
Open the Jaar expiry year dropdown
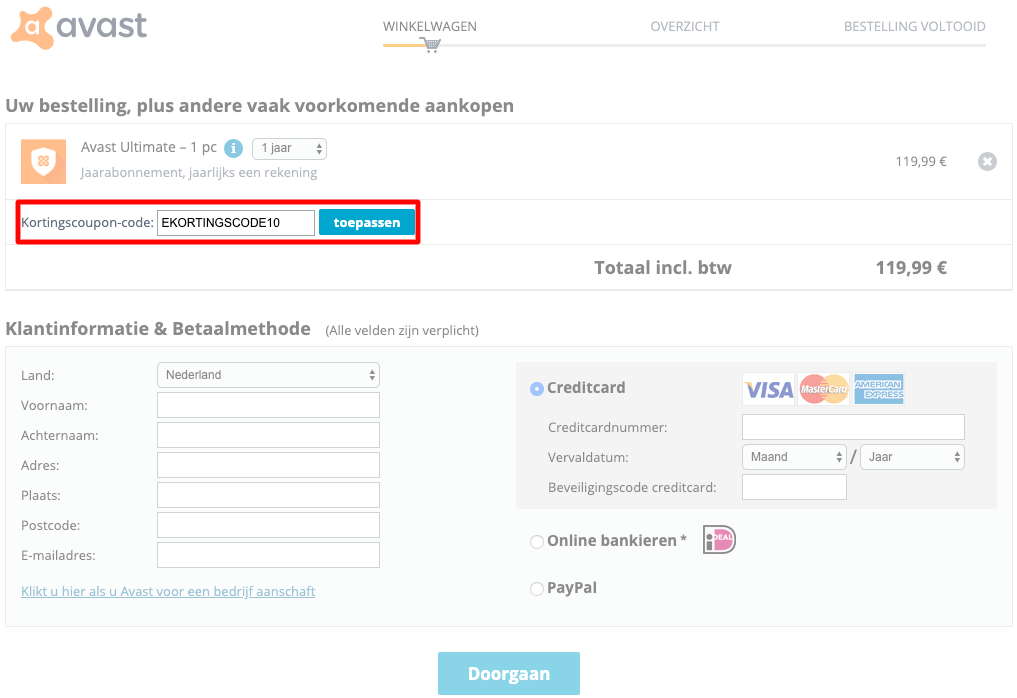coord(912,457)
